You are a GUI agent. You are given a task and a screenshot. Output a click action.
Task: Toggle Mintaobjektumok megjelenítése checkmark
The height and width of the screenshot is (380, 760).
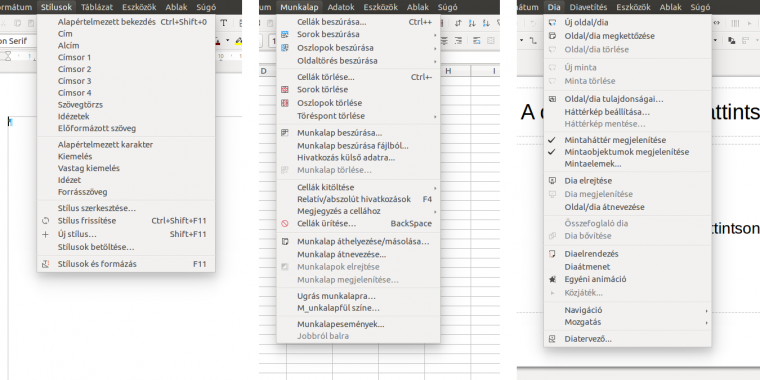[x=552, y=152]
